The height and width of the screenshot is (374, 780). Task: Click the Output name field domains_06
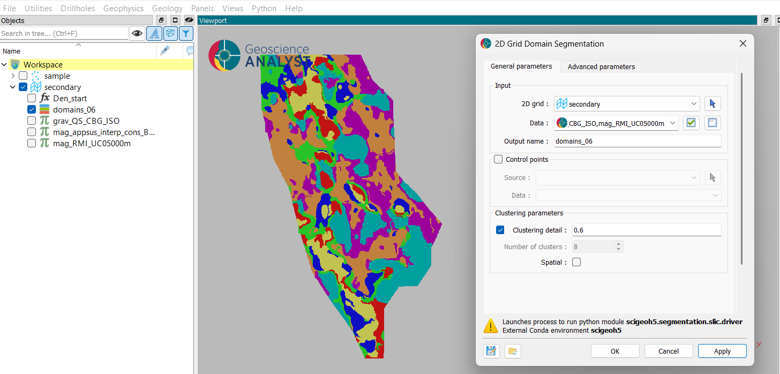[638, 141]
